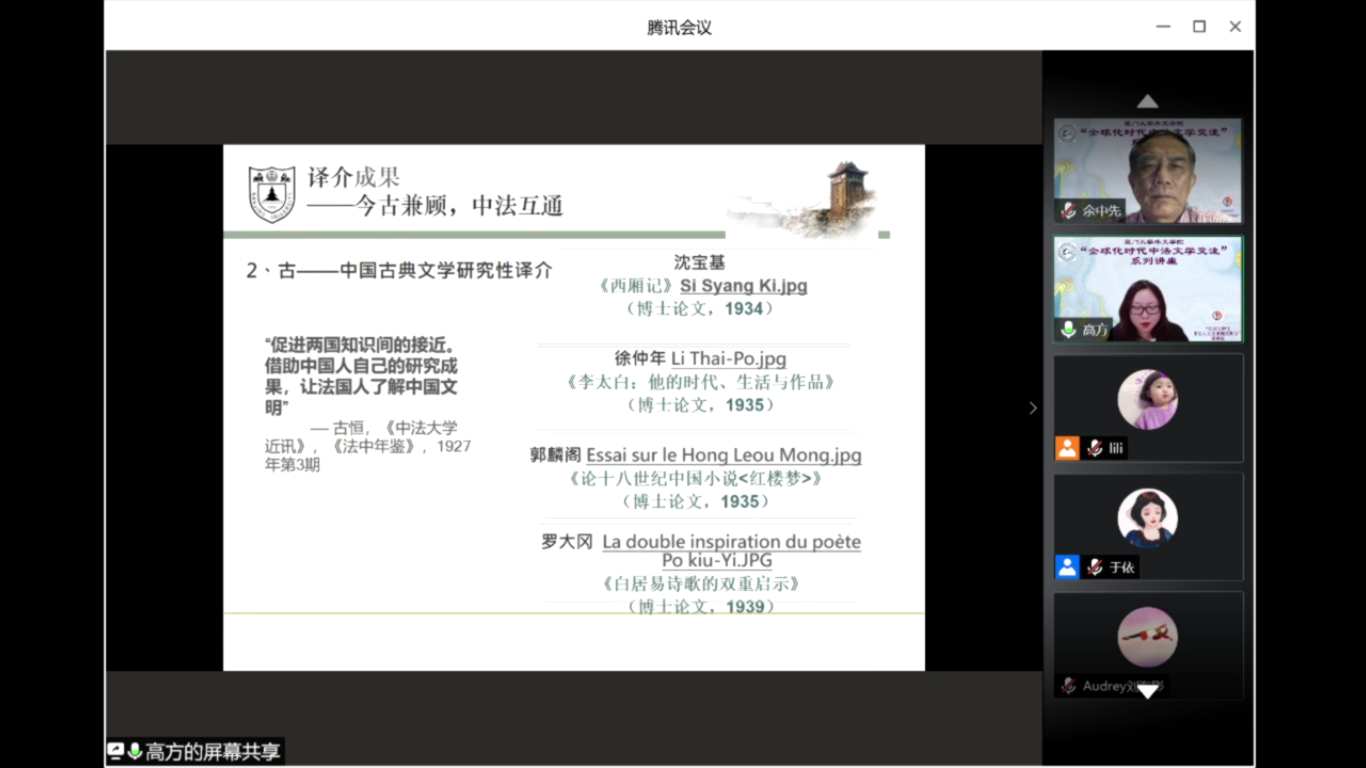Maximize the 腾讯会议 window
The height and width of the screenshot is (768, 1366).
pyautogui.click(x=1199, y=27)
